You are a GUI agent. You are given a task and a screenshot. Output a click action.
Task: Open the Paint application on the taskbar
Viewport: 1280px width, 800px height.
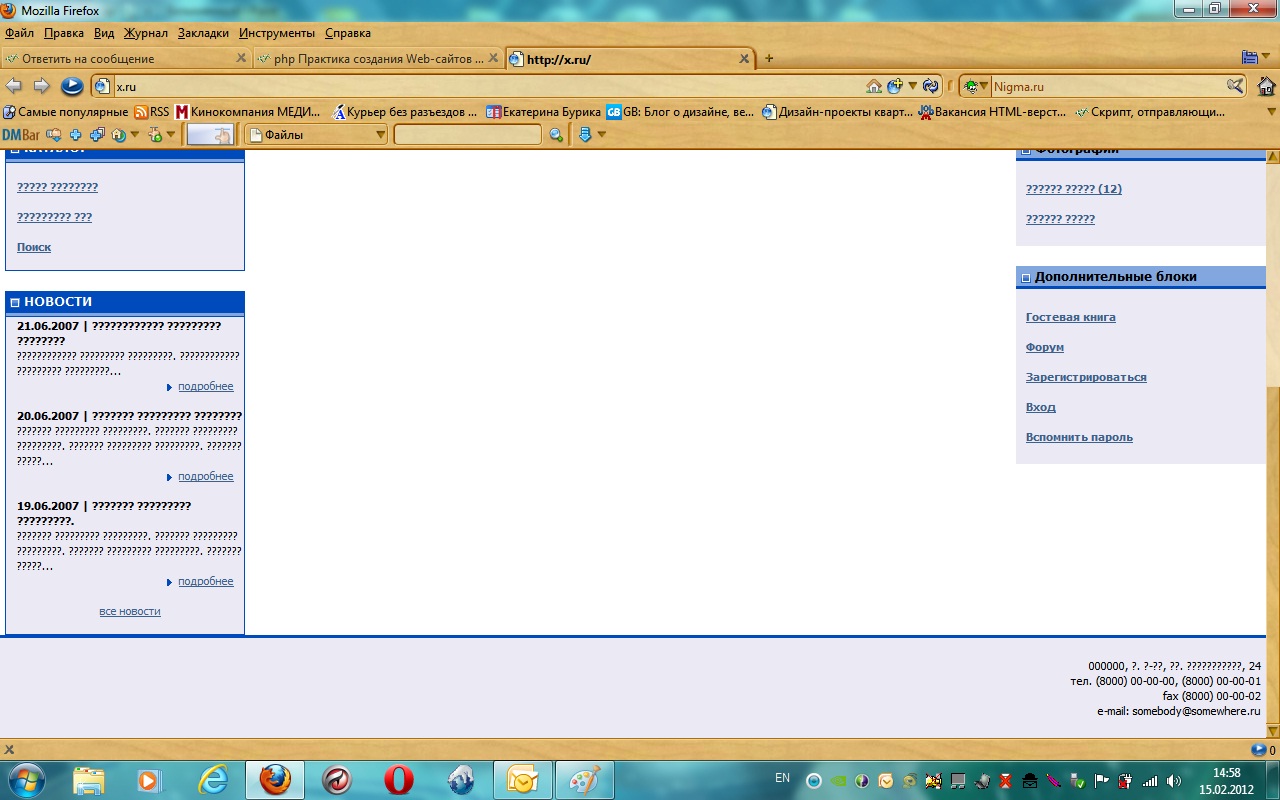(585, 780)
